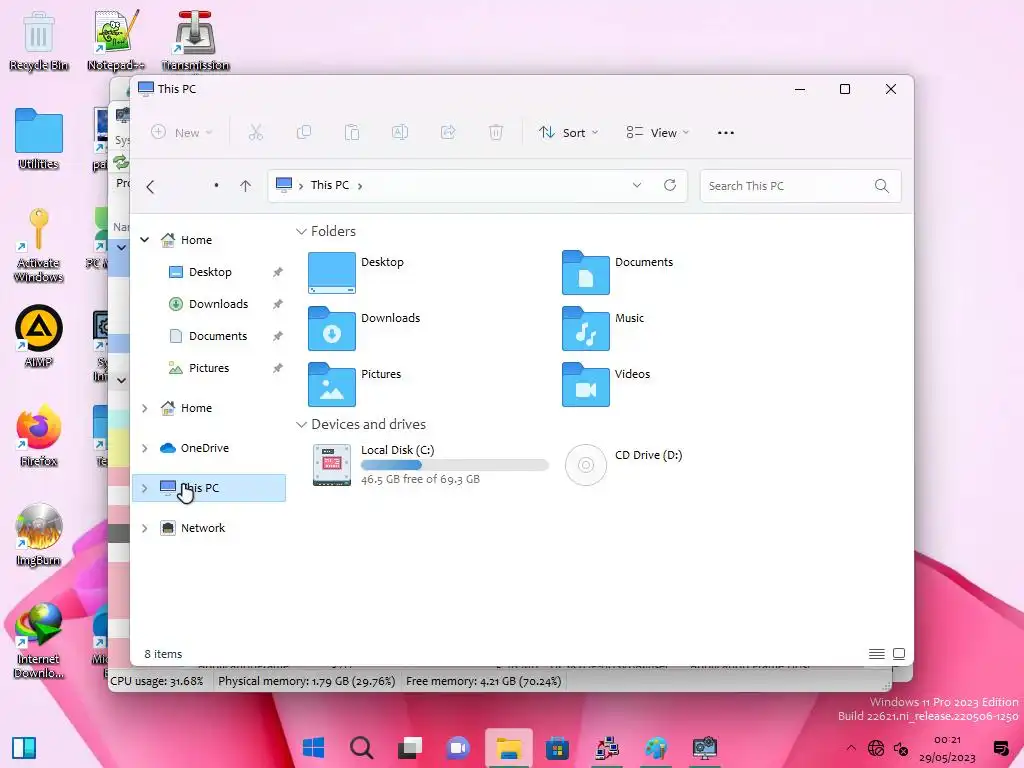Viewport: 1024px width, 768px height.
Task: Select CD Drive (D:)
Action: (x=624, y=464)
